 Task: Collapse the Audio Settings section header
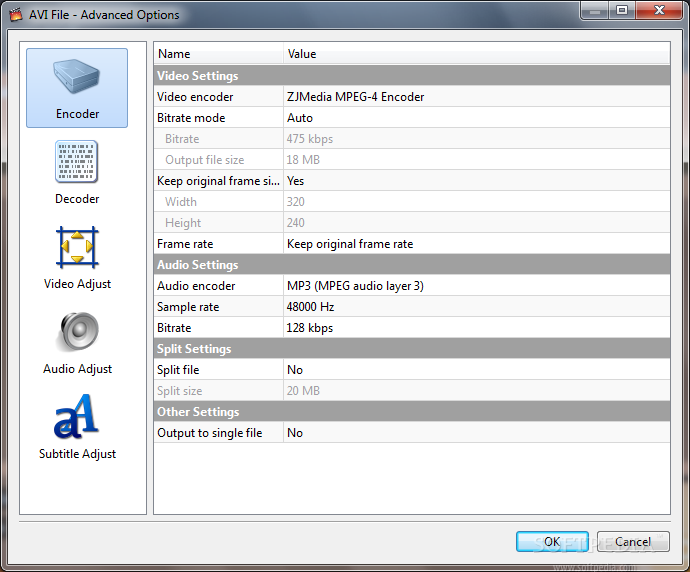tap(412, 265)
